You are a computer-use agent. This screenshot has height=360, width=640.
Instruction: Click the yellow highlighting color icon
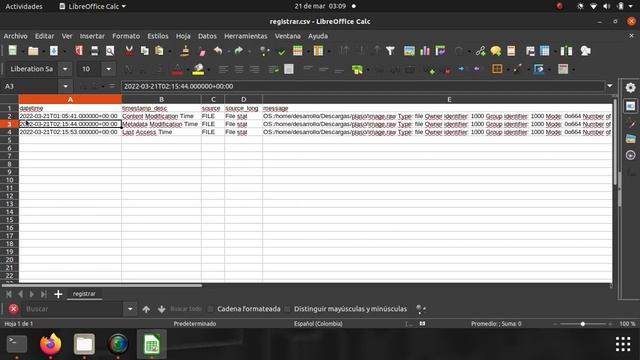click(x=198, y=69)
